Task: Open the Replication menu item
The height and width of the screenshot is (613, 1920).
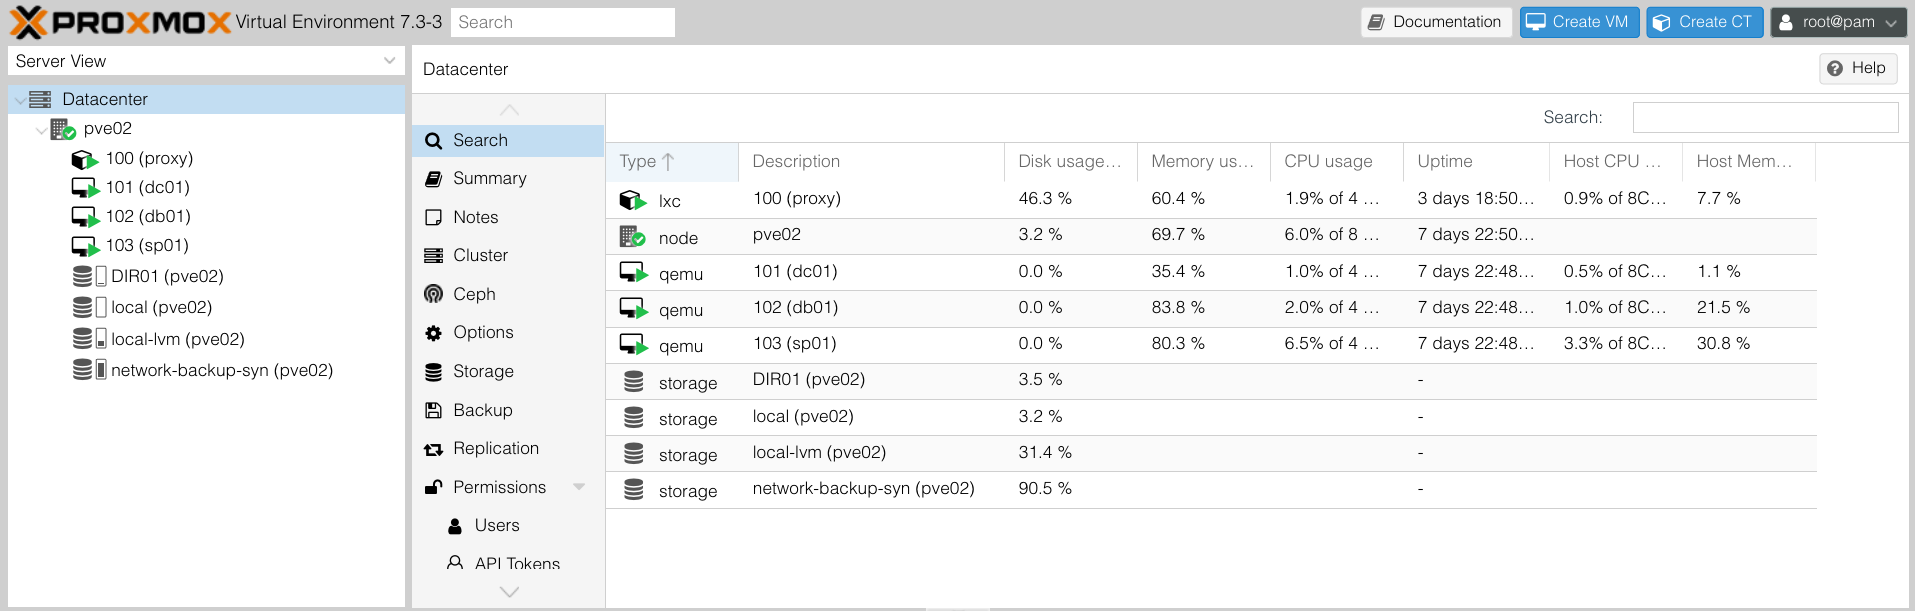Action: click(x=508, y=449)
